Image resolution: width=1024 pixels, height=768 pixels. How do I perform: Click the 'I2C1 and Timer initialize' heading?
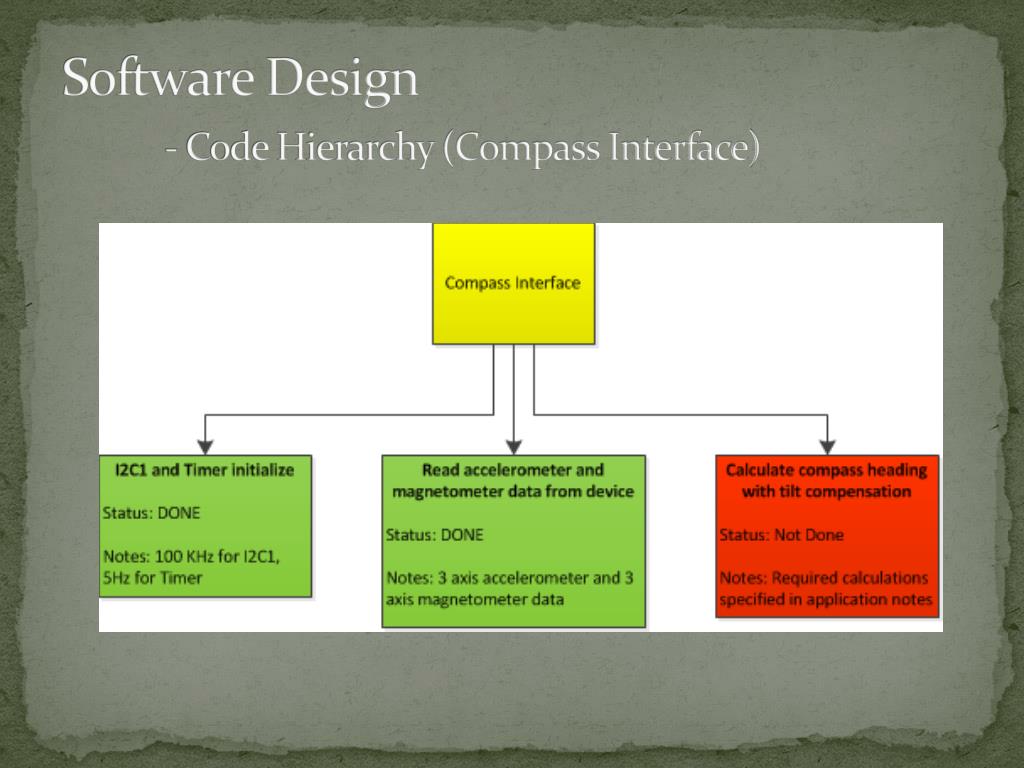pos(204,470)
